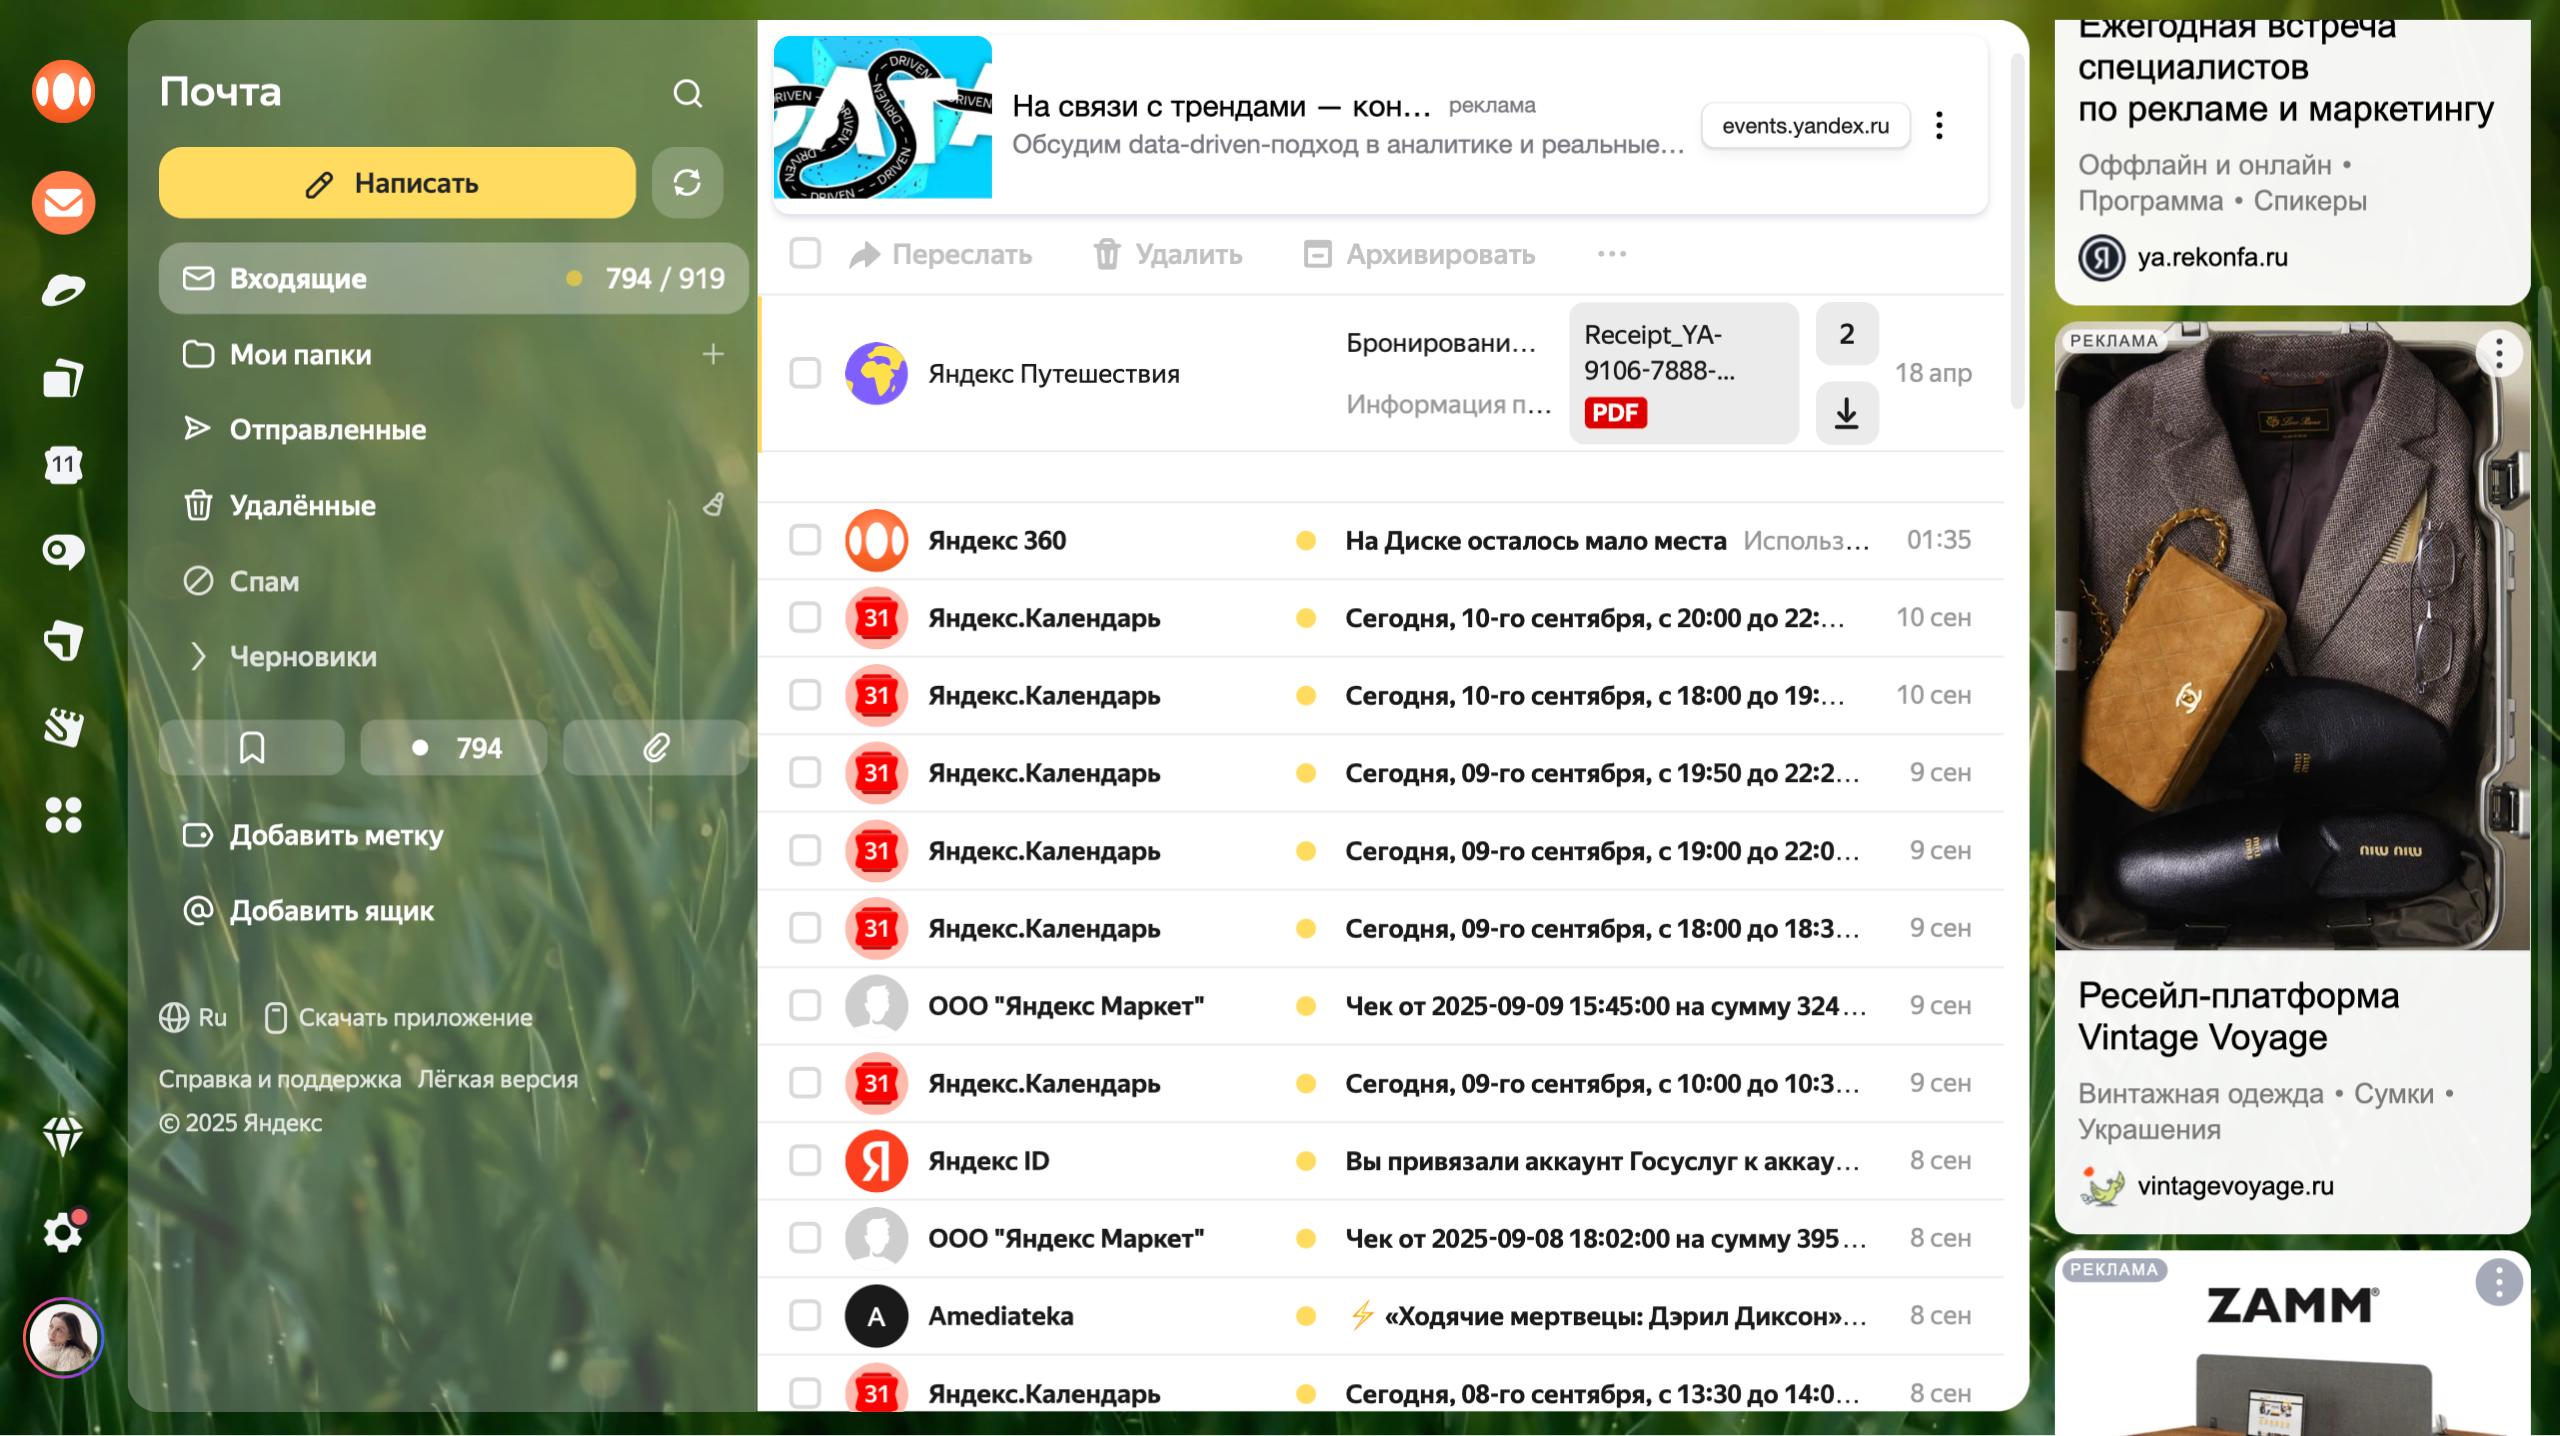Filter important mail with the bookmark button

pos(252,748)
